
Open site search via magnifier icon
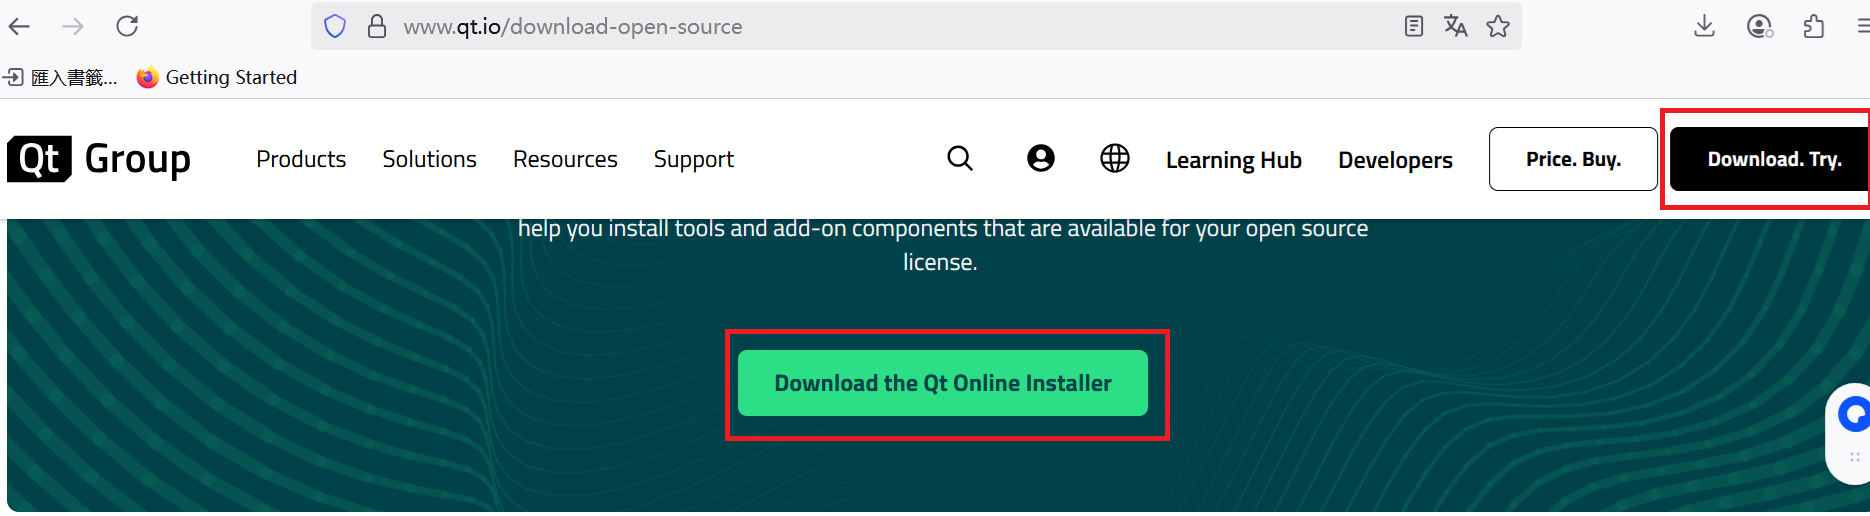pyautogui.click(x=960, y=158)
